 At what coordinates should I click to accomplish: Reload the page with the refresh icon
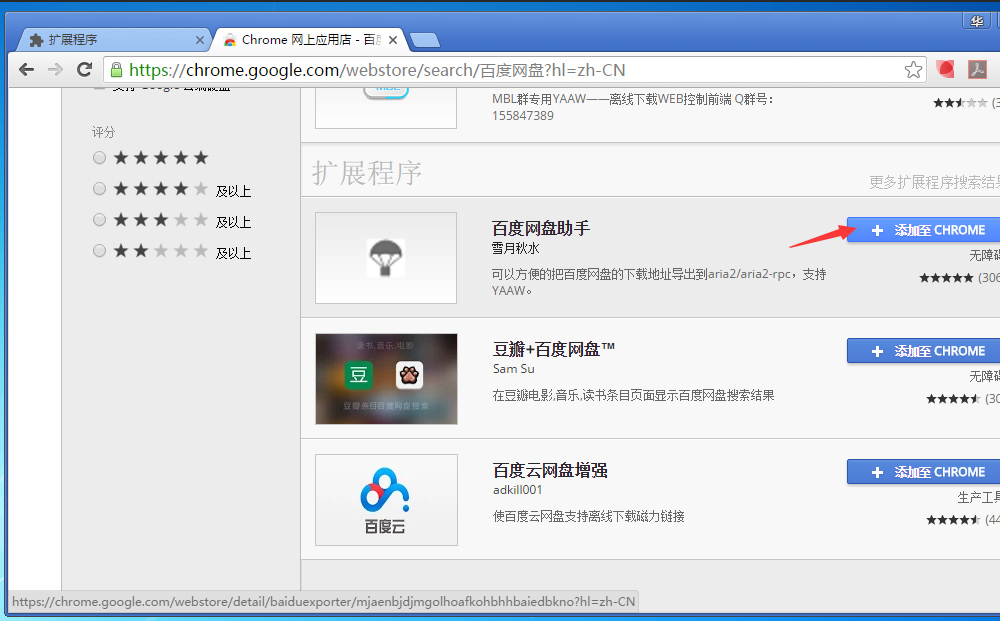tap(84, 70)
